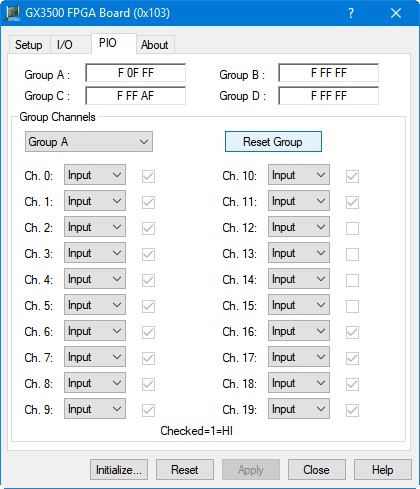The height and width of the screenshot is (489, 420).
Task: Toggle the Ch. 0 state checkbox
Action: pyautogui.click(x=148, y=176)
